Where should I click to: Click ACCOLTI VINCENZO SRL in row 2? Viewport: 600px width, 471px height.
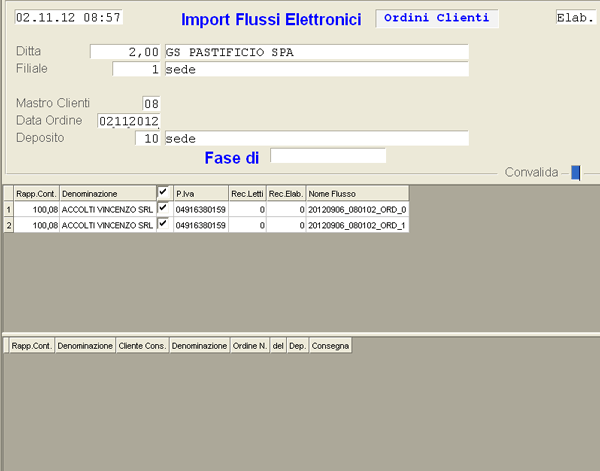click(x=108, y=225)
